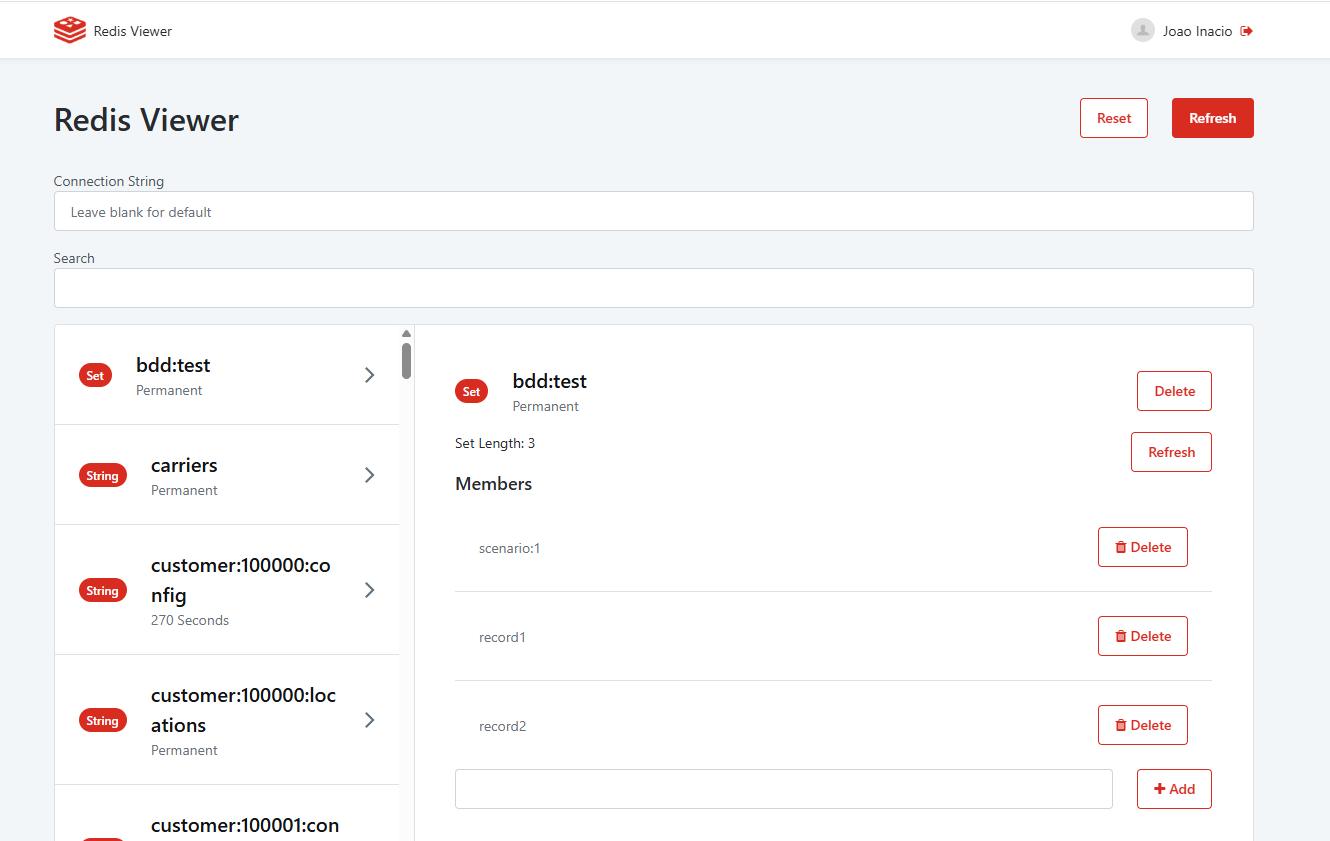Focus the Connection String input field
Image resolution: width=1330 pixels, height=841 pixels.
[x=653, y=211]
